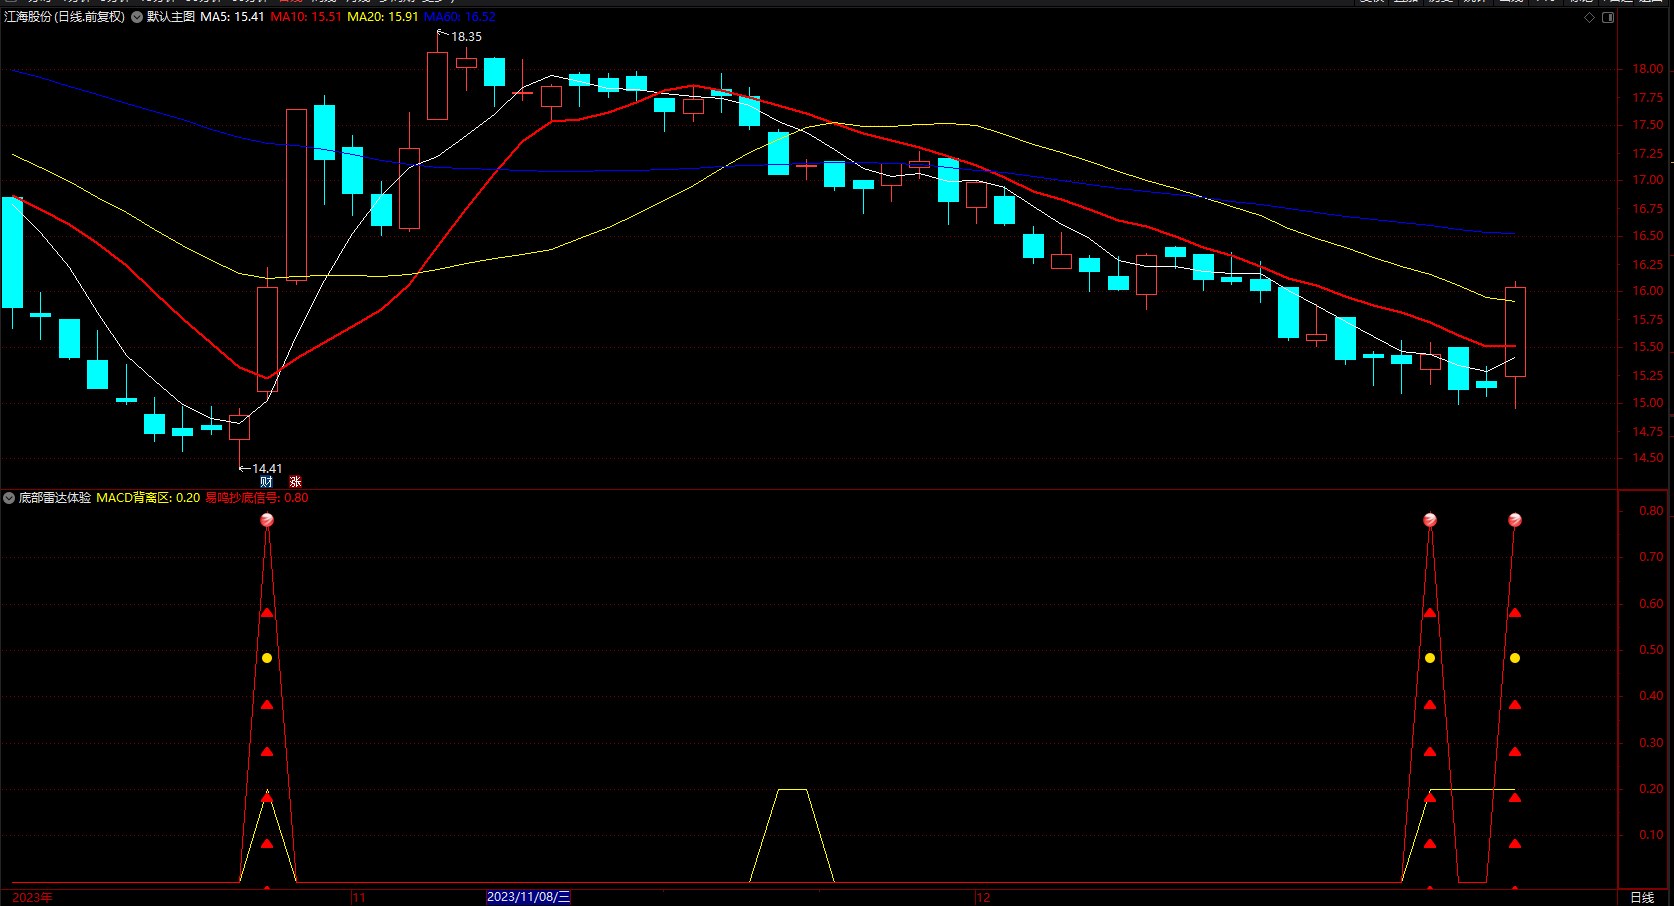The image size is (1674, 906).
Task: Click the stock title 江海股份(日线,前复权)
Action: click(x=65, y=17)
